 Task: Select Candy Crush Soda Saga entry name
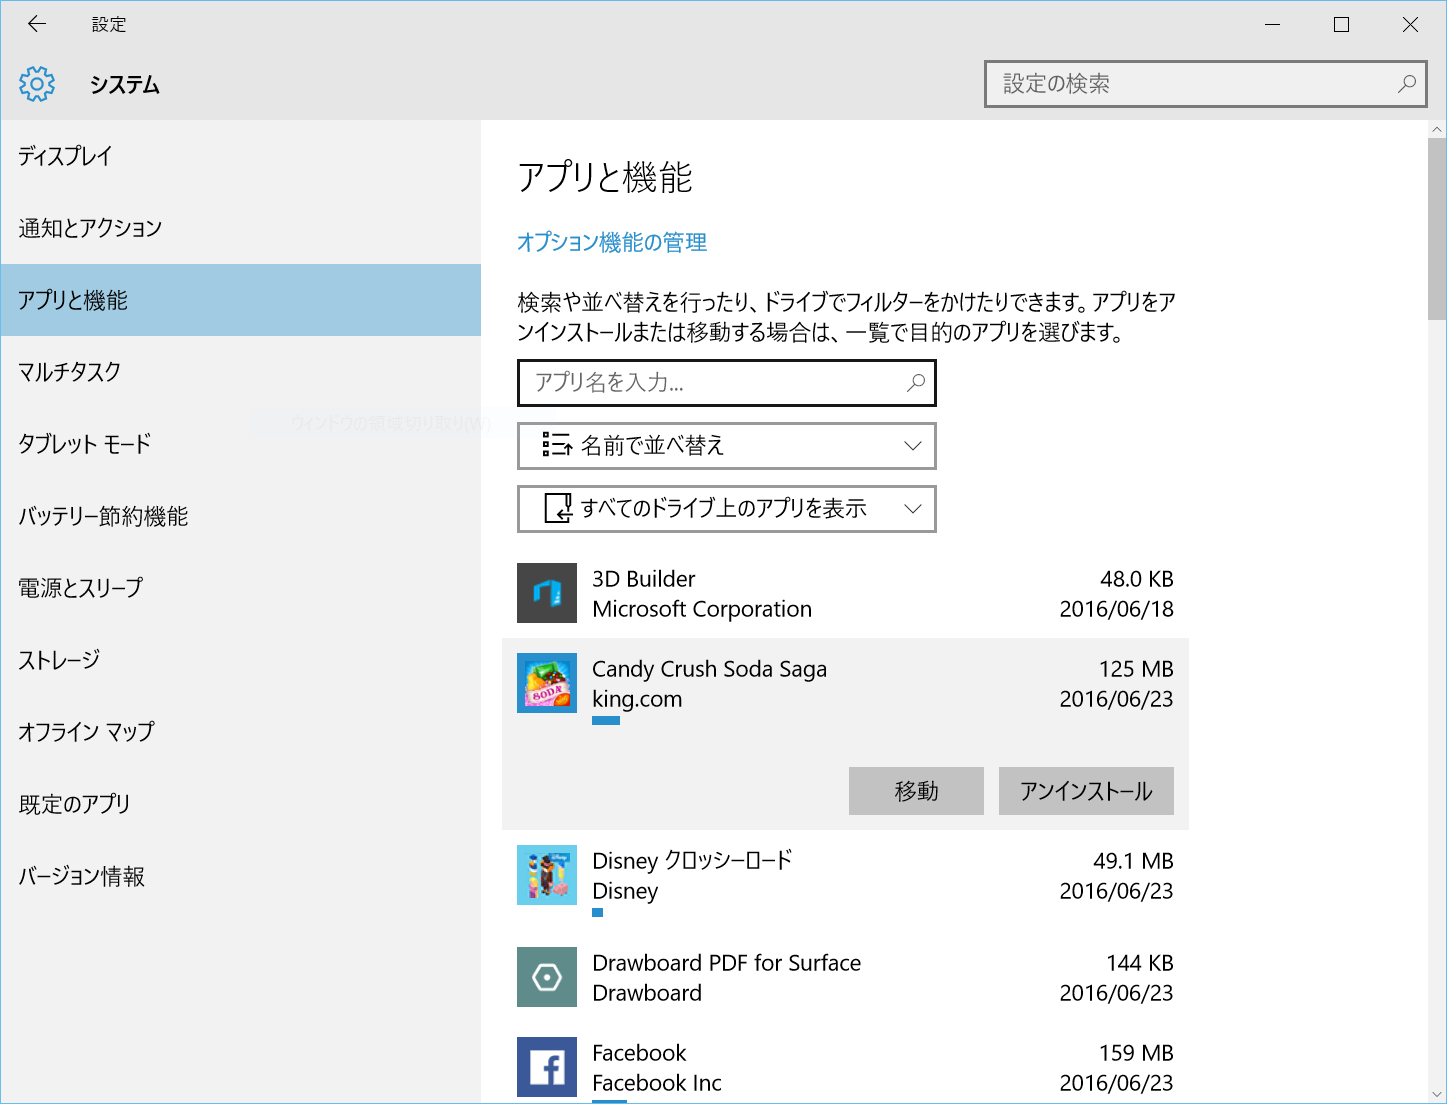coord(709,669)
